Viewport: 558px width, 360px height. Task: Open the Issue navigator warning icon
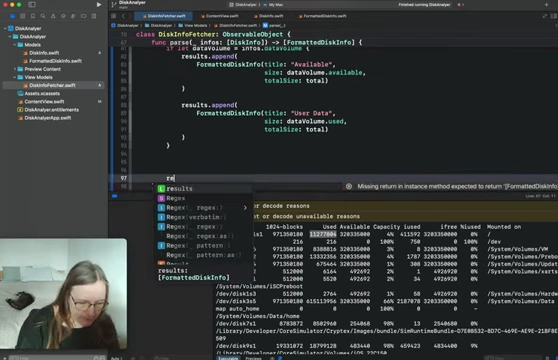[53, 16]
